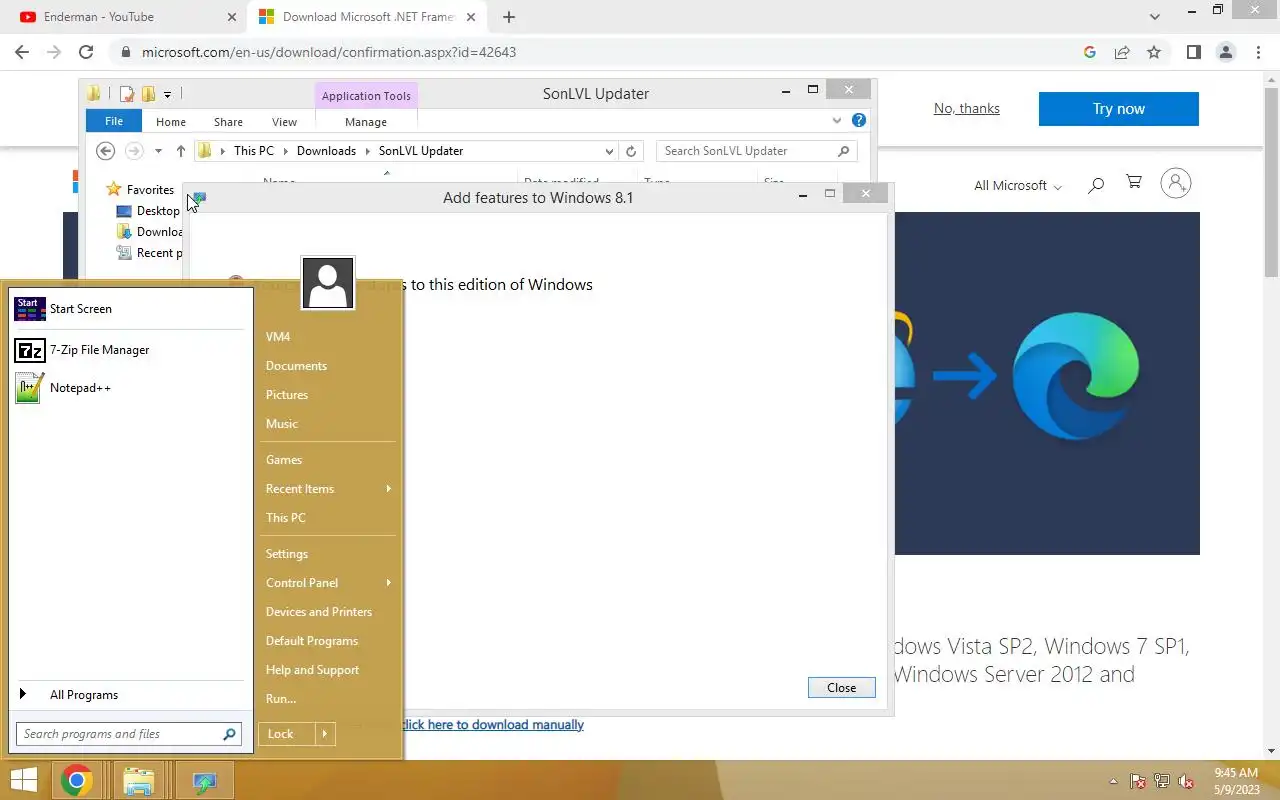Show hidden tray icons
The width and height of the screenshot is (1280, 800).
1114,782
